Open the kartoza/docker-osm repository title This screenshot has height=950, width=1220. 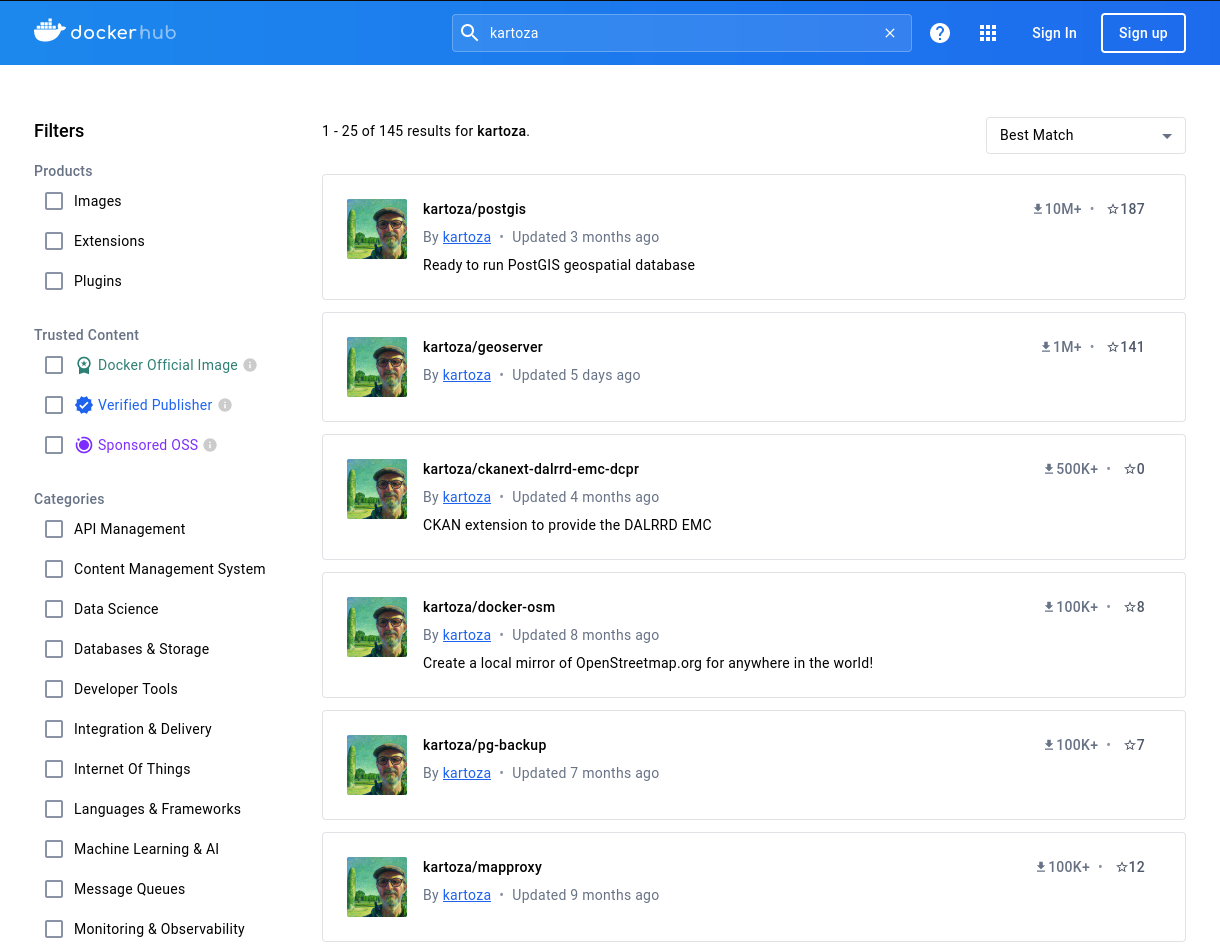tap(489, 607)
